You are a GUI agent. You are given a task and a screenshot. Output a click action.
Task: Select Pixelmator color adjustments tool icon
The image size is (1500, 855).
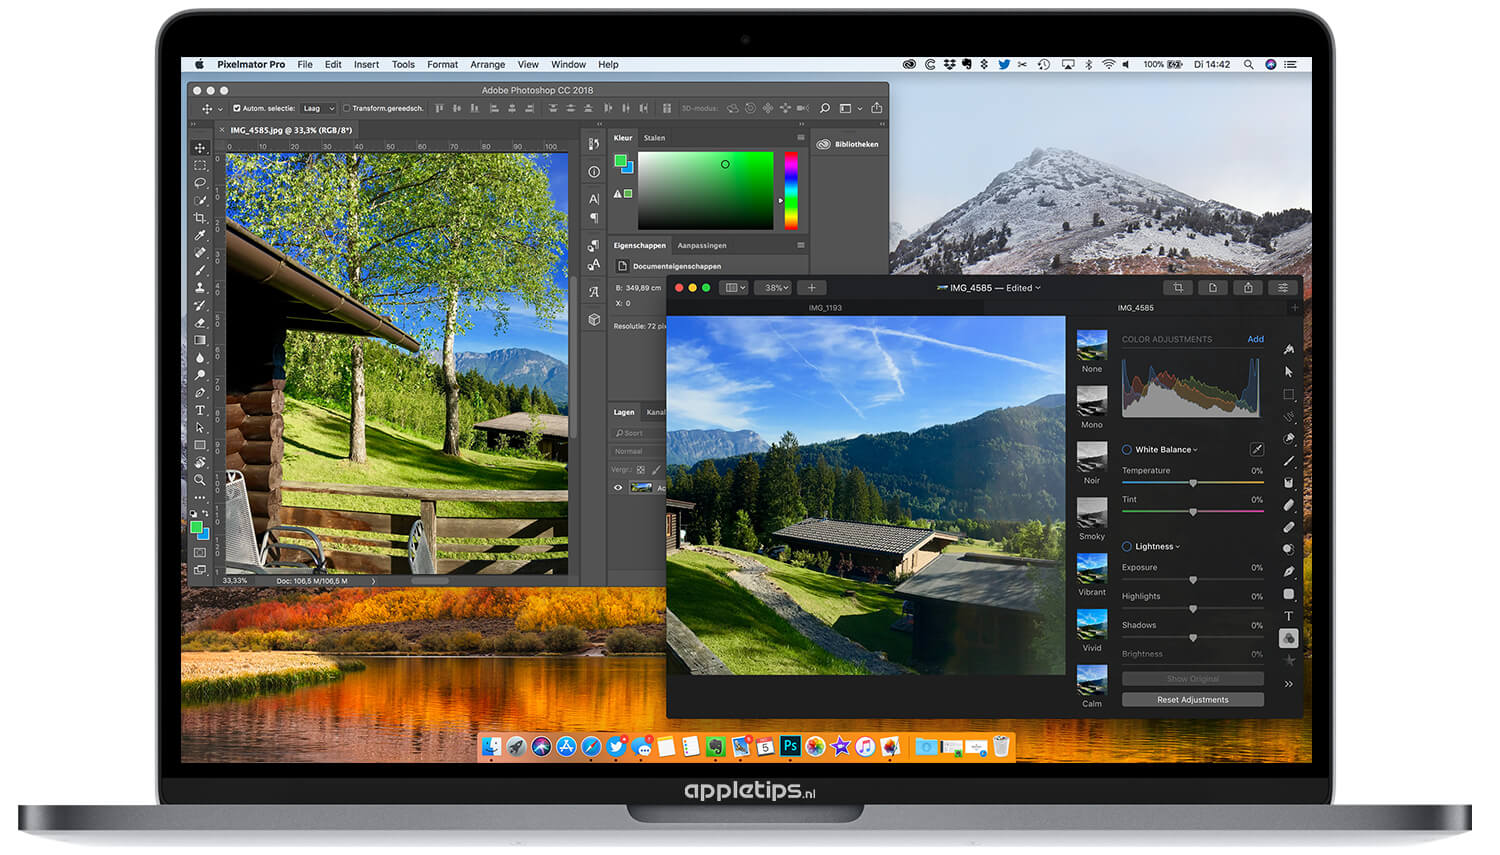1289,638
